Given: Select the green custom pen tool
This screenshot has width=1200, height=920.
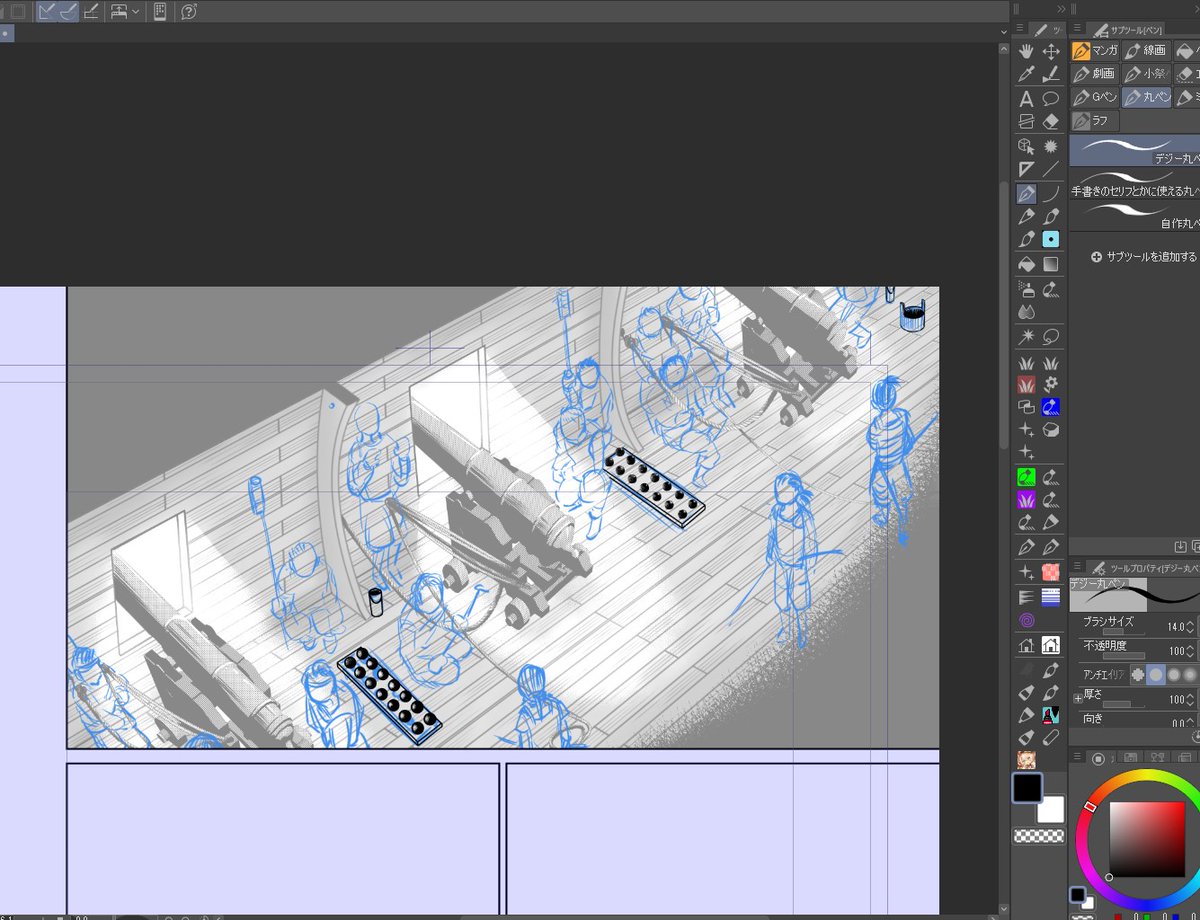Looking at the screenshot, I should (1026, 477).
